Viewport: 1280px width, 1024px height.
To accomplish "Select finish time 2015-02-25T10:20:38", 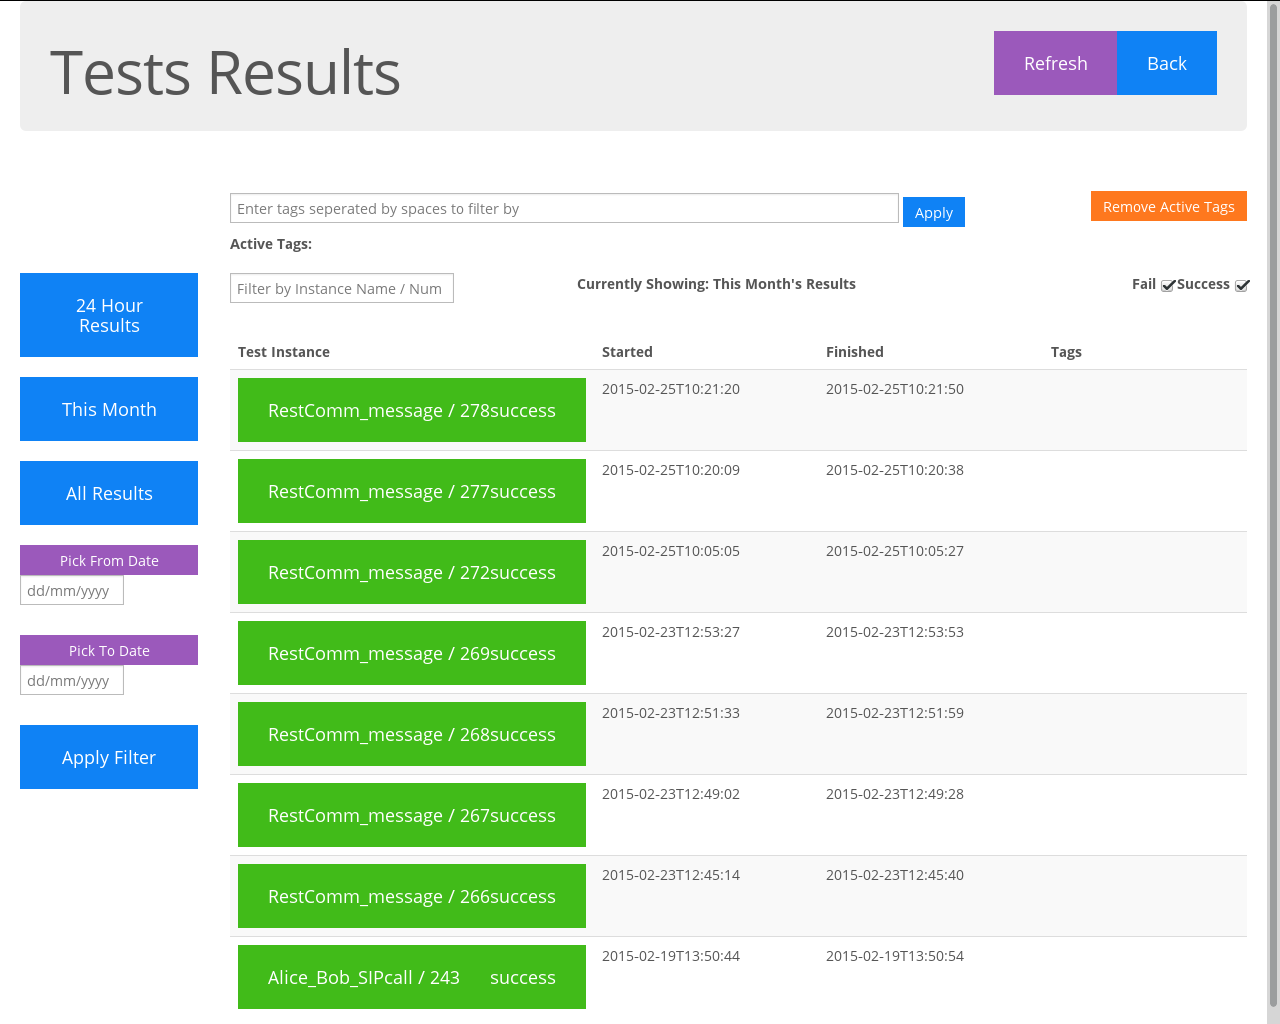I will [x=895, y=470].
